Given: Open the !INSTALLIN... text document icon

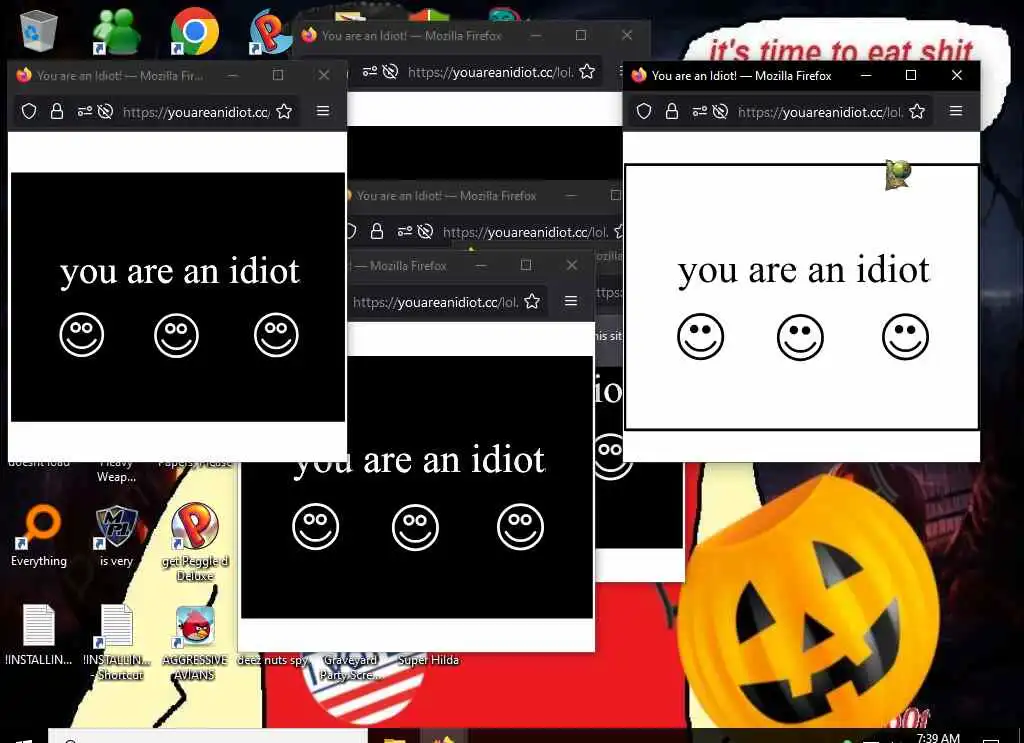Looking at the screenshot, I should click(x=39, y=633).
